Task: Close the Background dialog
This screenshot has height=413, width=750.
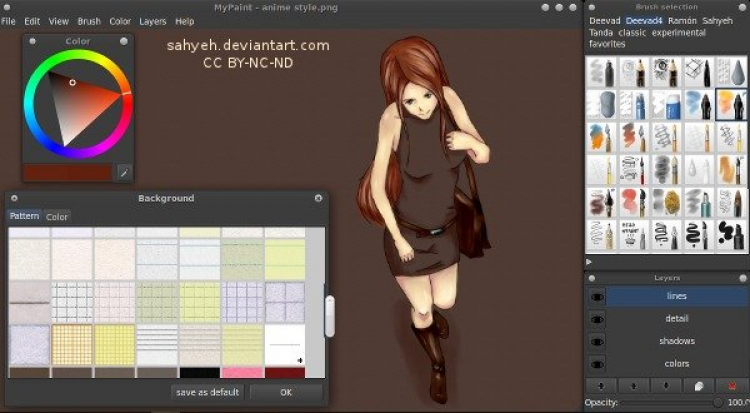Action: pyautogui.click(x=319, y=198)
